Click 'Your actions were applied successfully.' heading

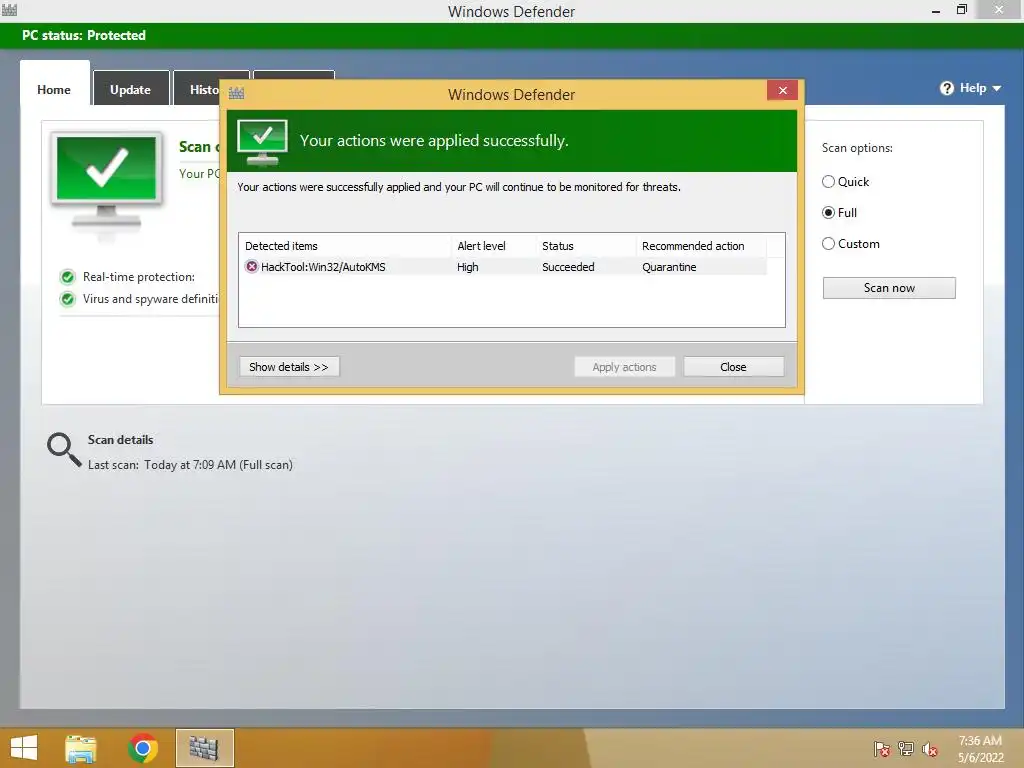434,141
